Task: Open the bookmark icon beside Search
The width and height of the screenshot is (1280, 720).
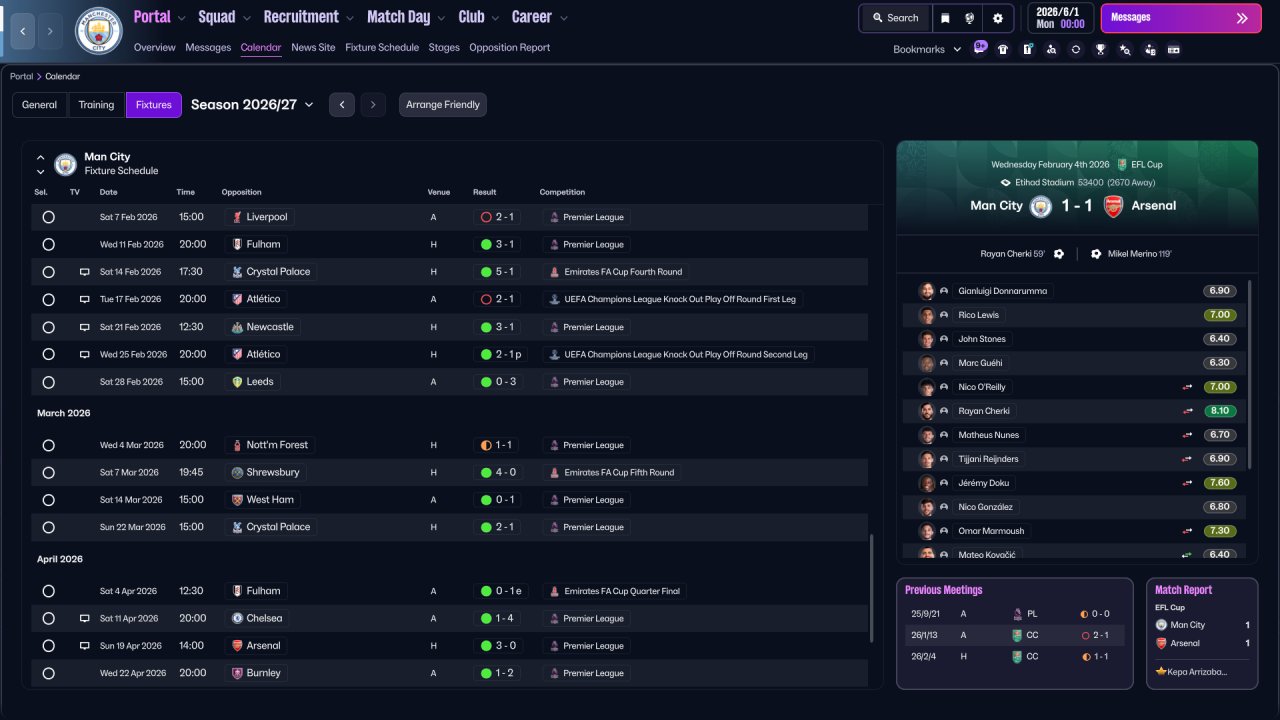Action: pyautogui.click(x=945, y=18)
